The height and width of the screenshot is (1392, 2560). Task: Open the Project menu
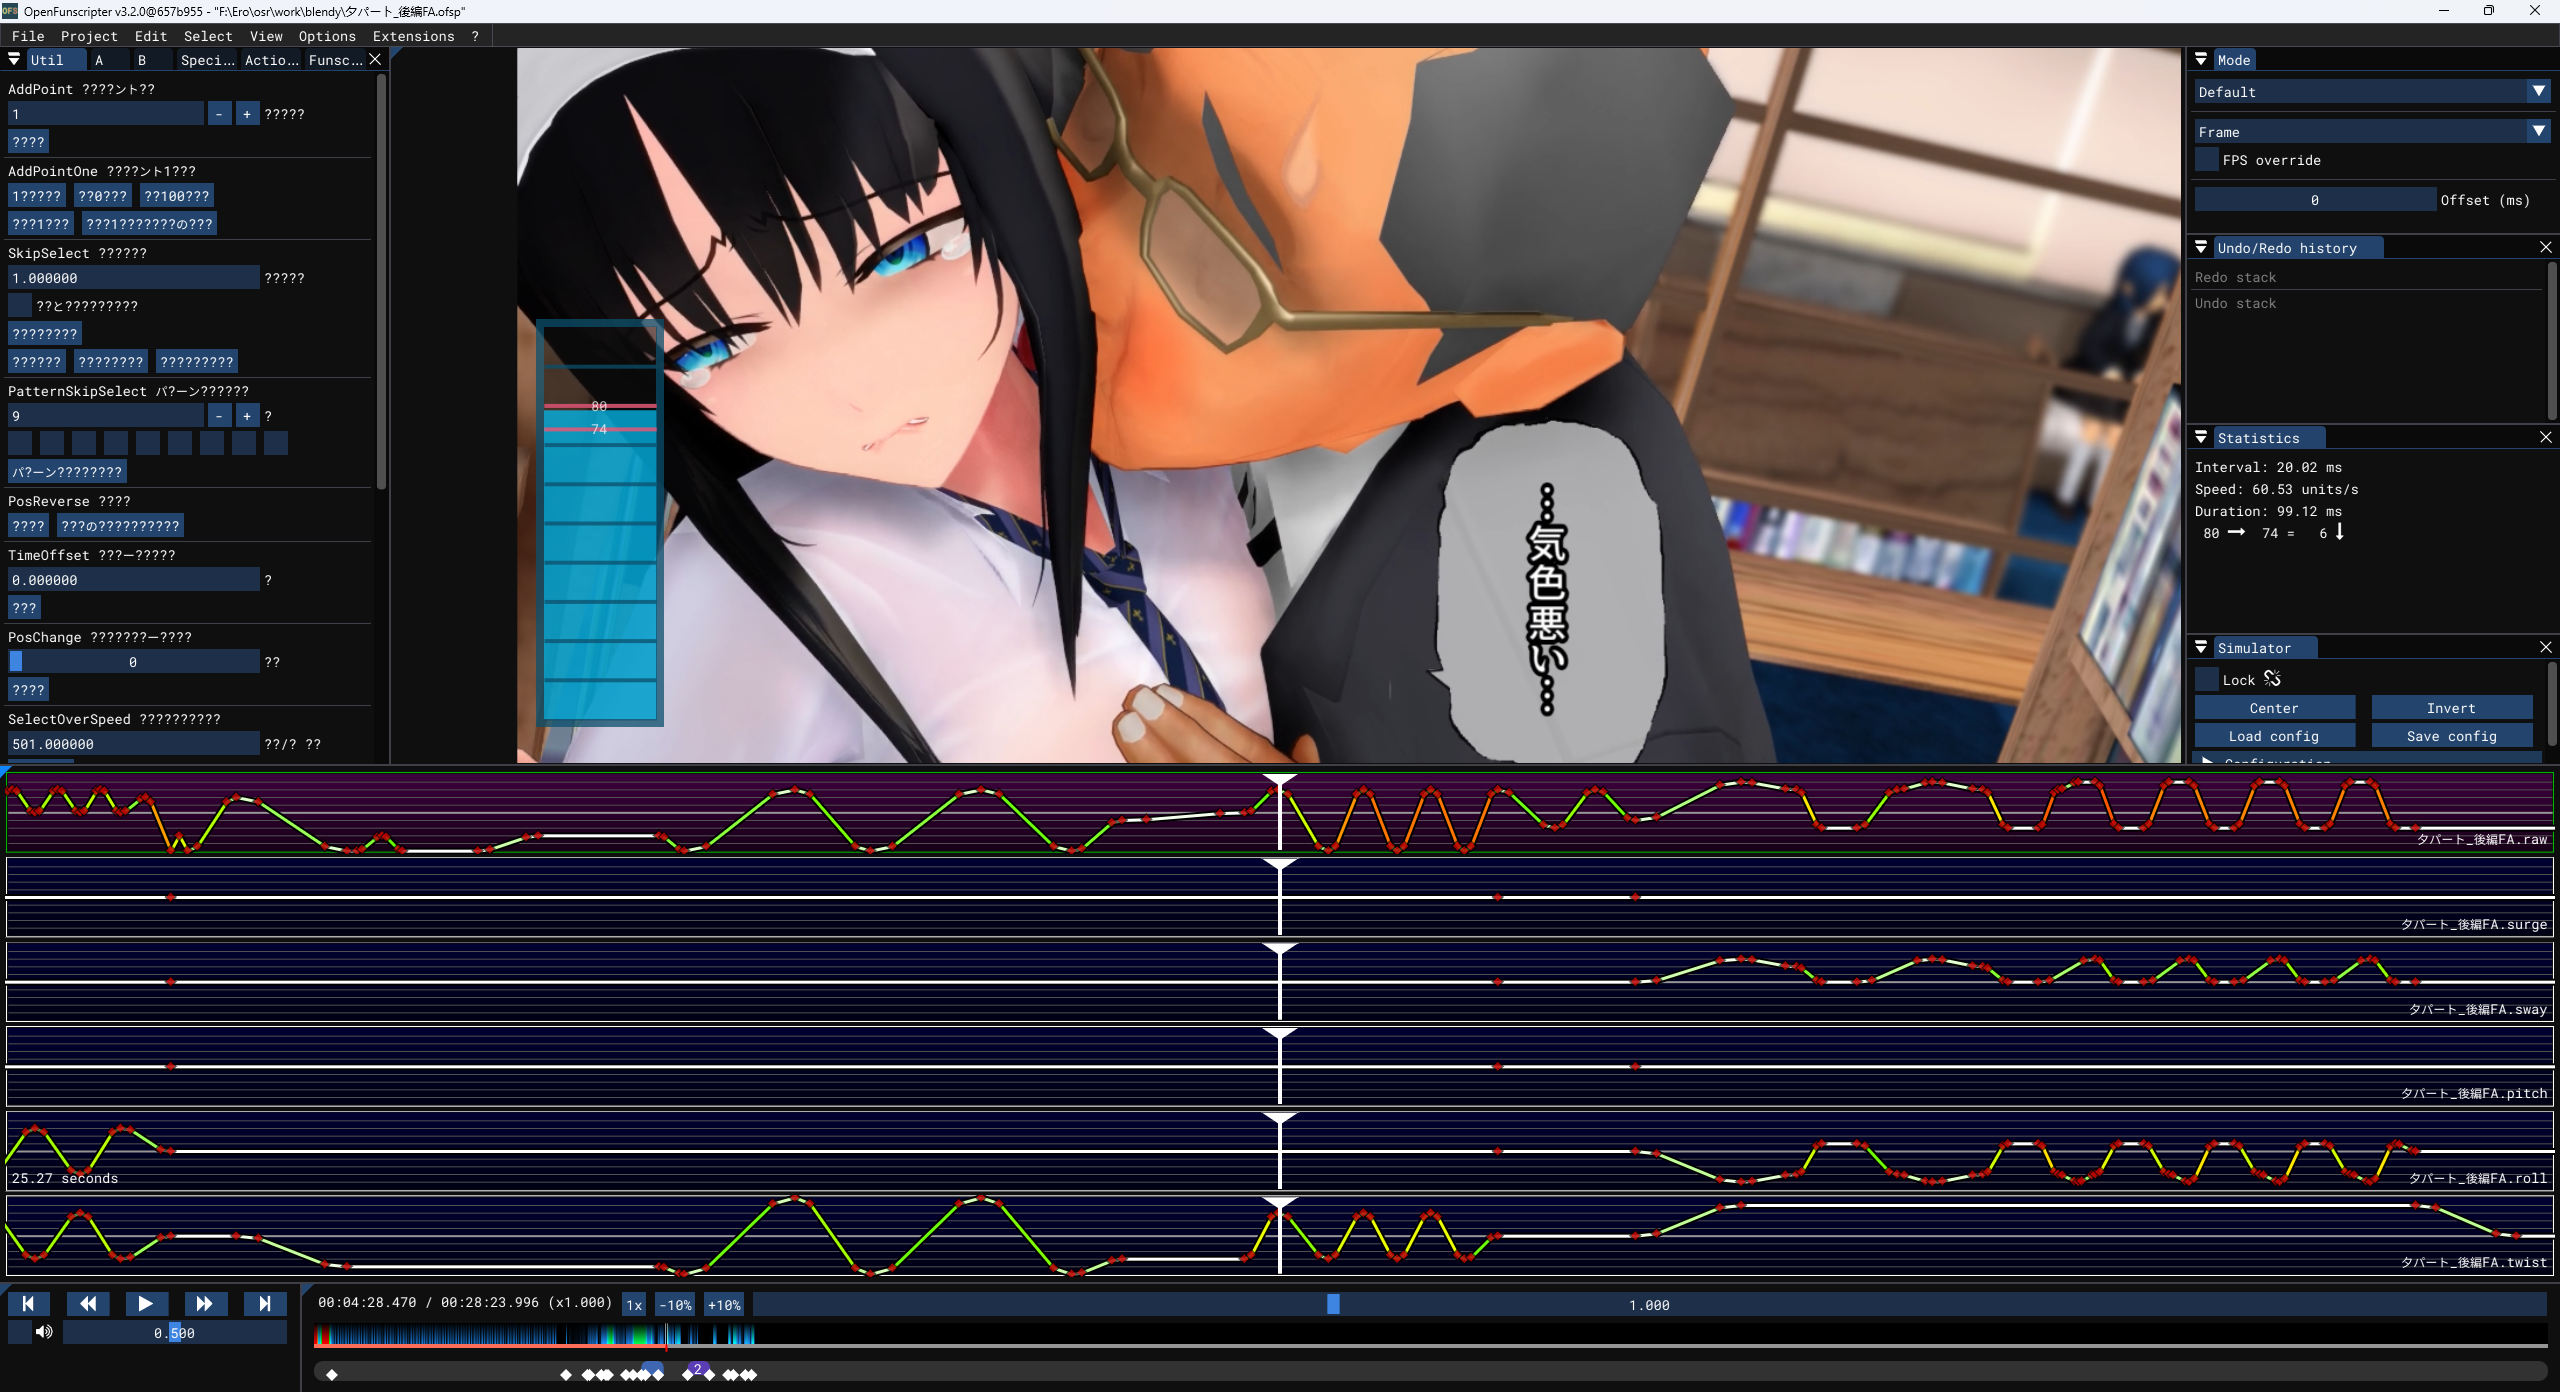pos(89,36)
